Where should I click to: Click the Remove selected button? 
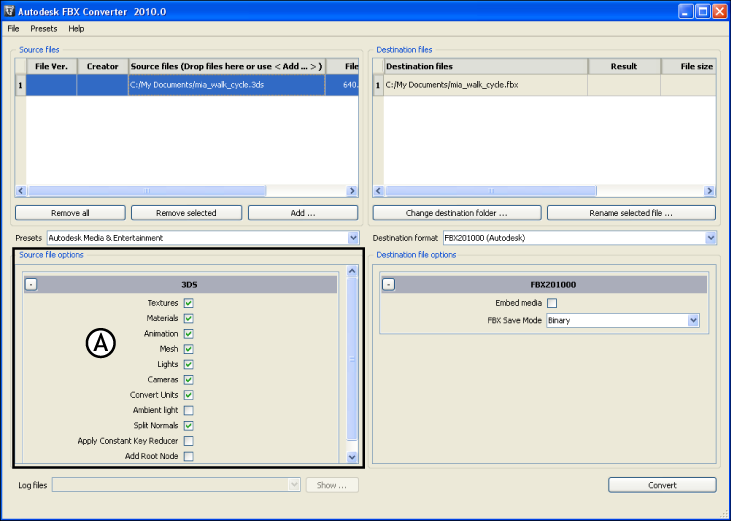(x=186, y=213)
